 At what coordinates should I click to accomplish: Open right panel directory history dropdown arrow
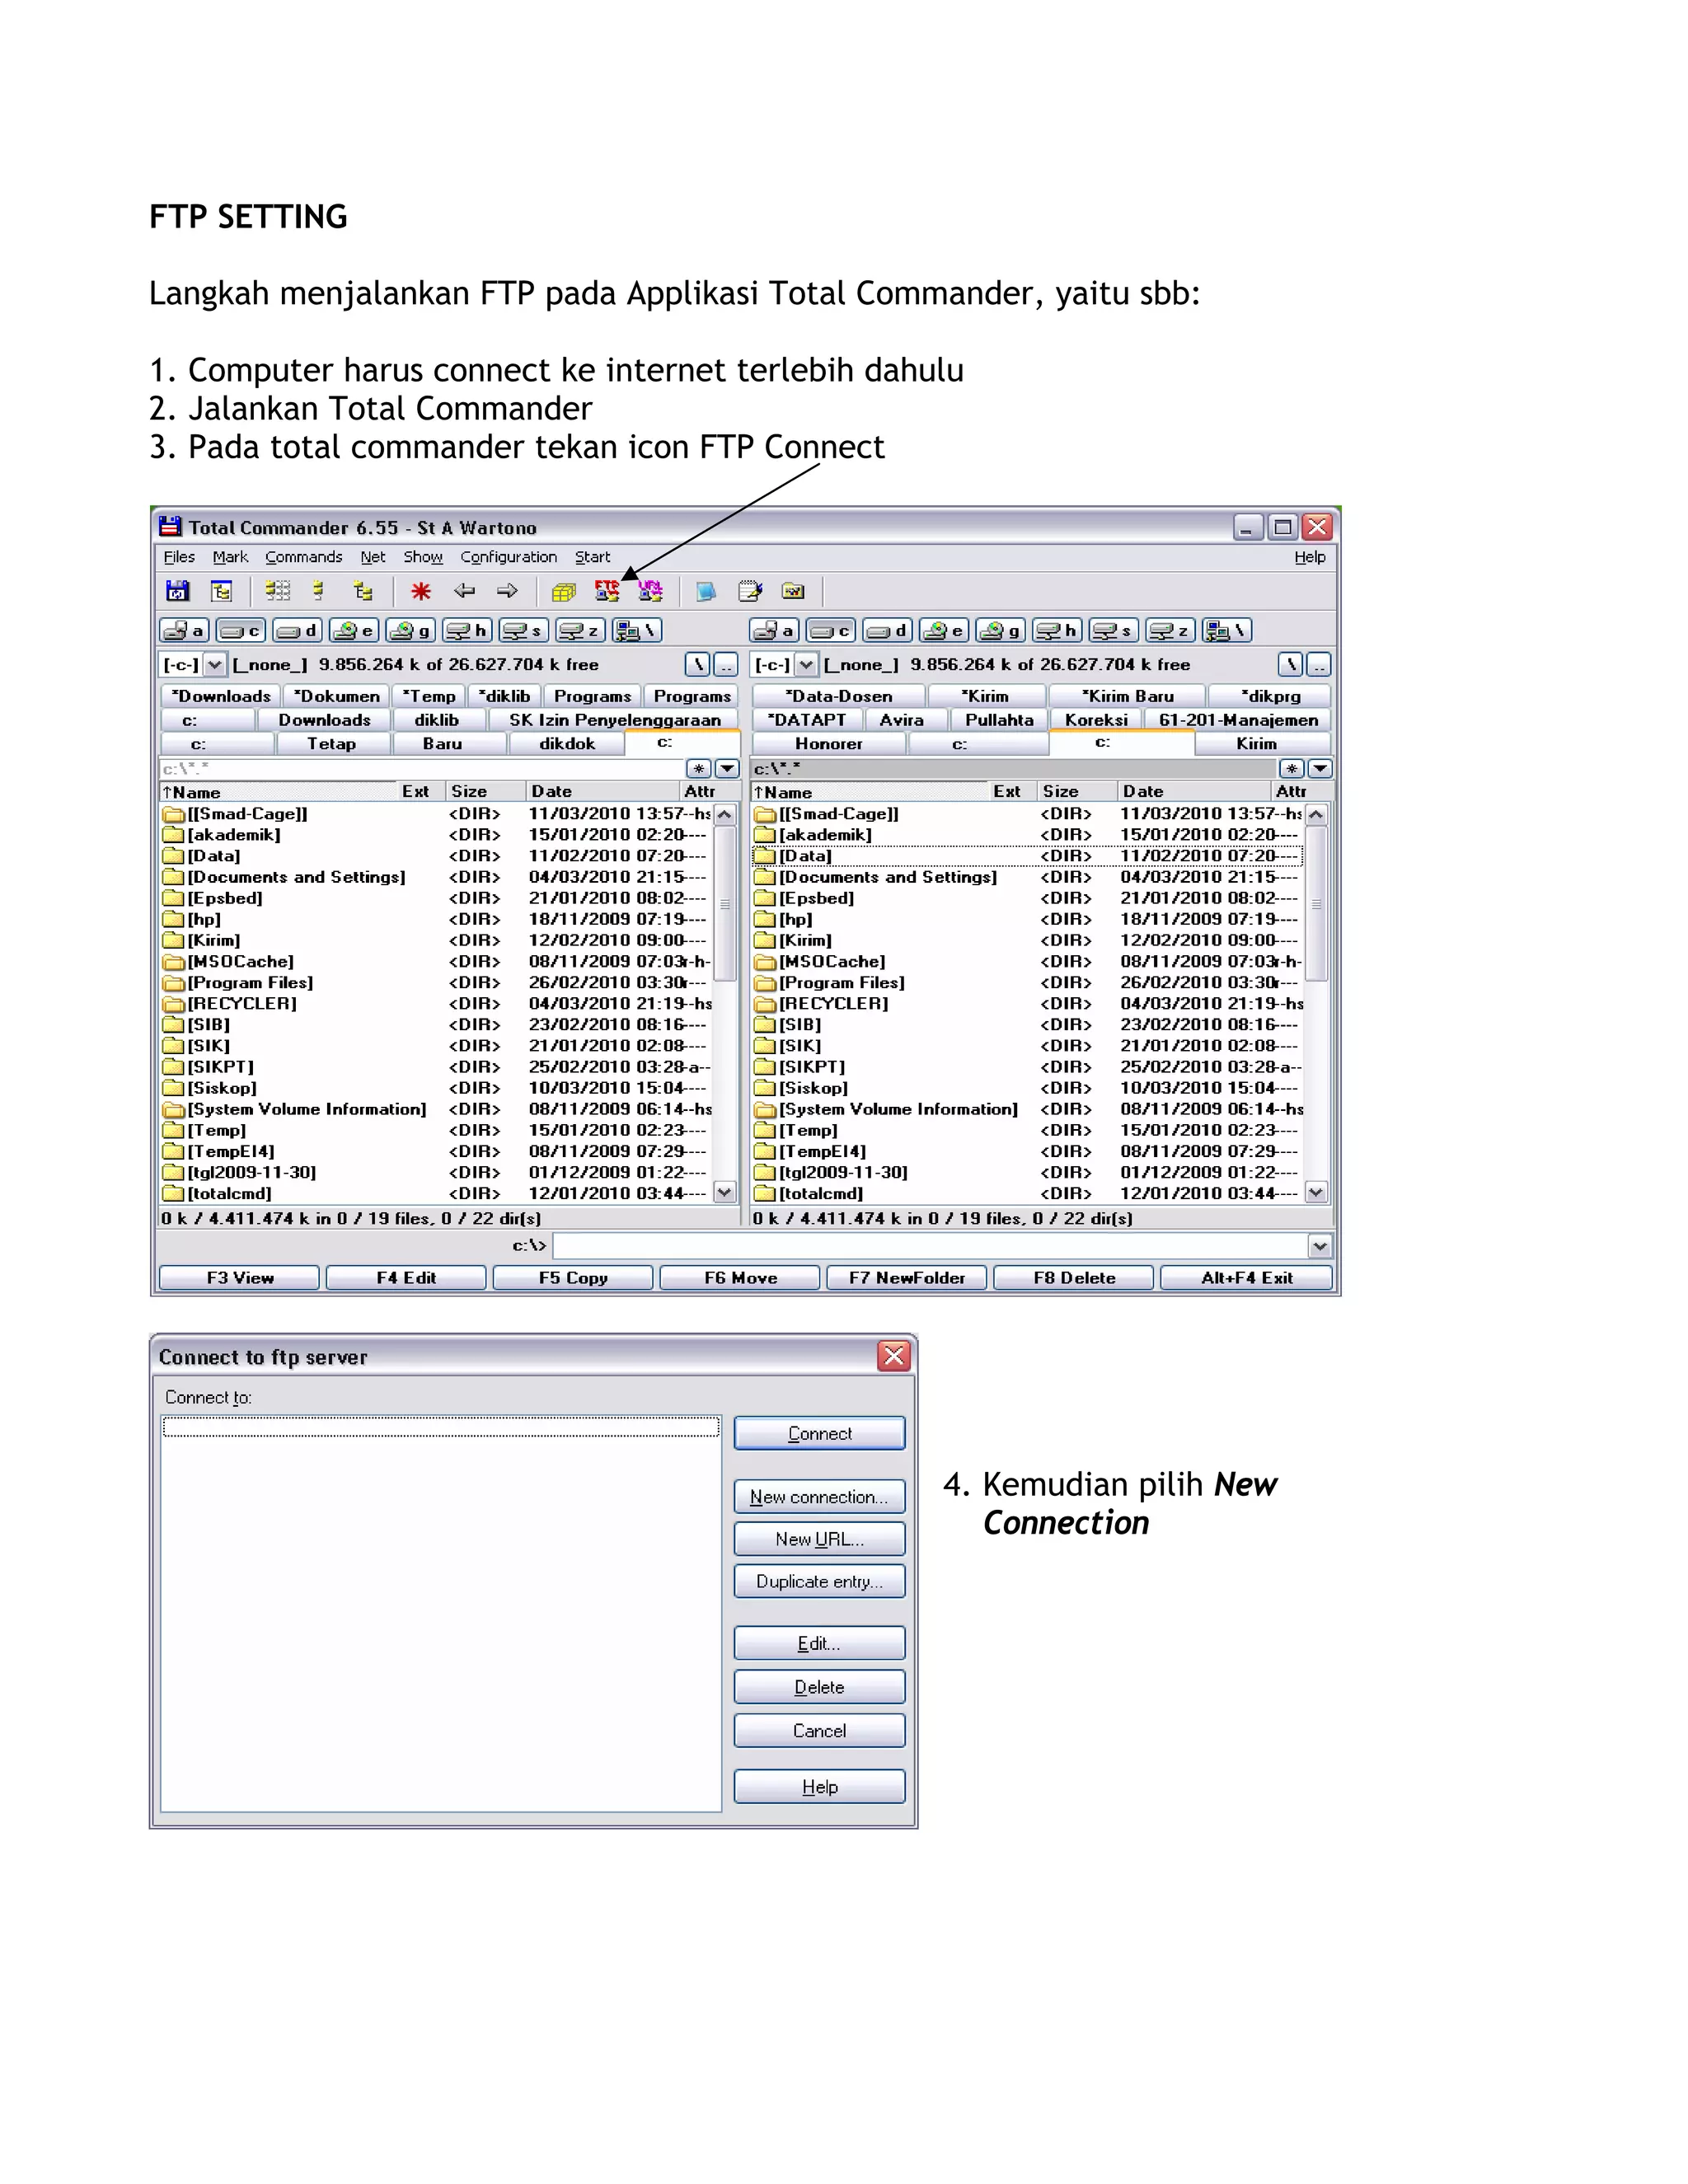pyautogui.click(x=1320, y=768)
